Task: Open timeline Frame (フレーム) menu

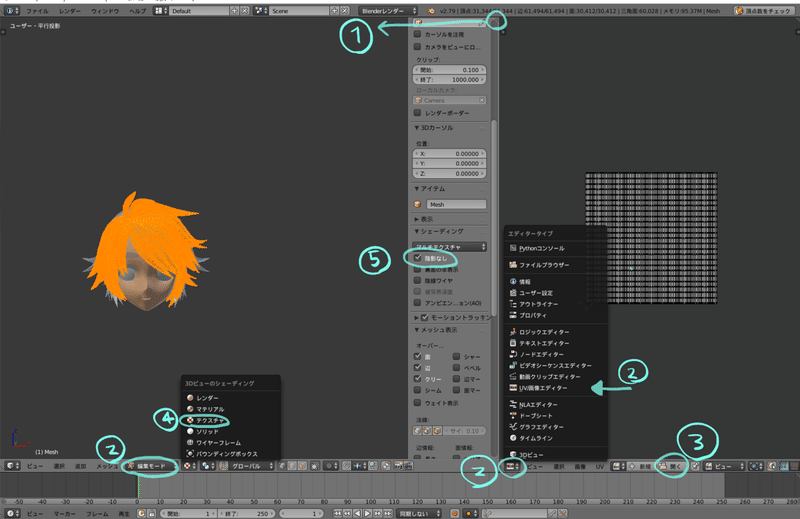Action: 97,513
